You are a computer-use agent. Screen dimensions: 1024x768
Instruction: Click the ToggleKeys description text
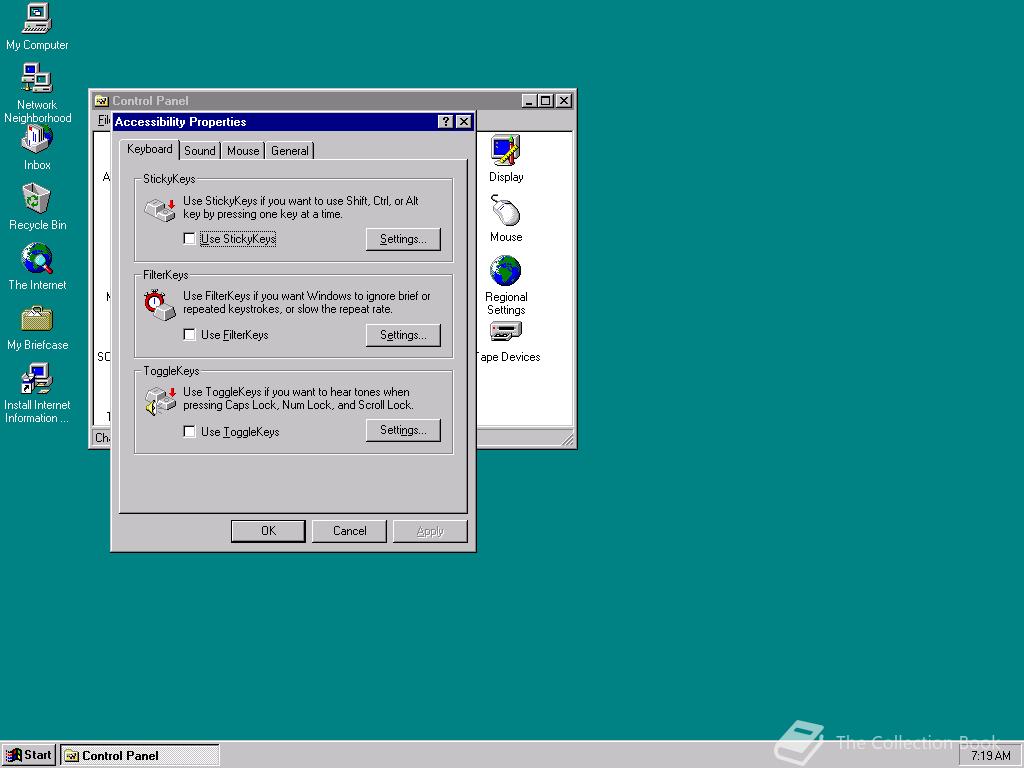[298, 398]
